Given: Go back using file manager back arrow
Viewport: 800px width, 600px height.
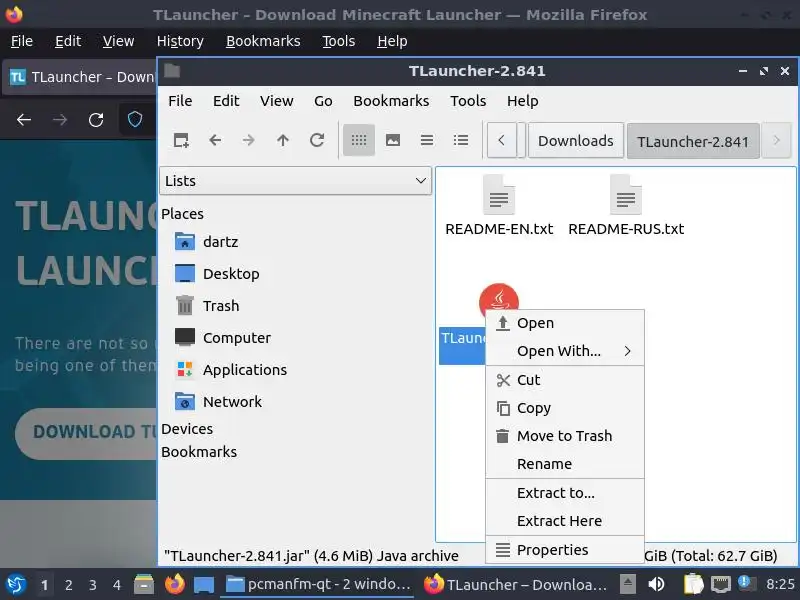Looking at the screenshot, I should (215, 140).
